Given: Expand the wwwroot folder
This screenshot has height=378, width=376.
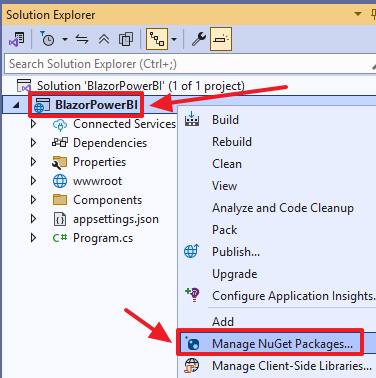Looking at the screenshot, I should (x=33, y=181).
